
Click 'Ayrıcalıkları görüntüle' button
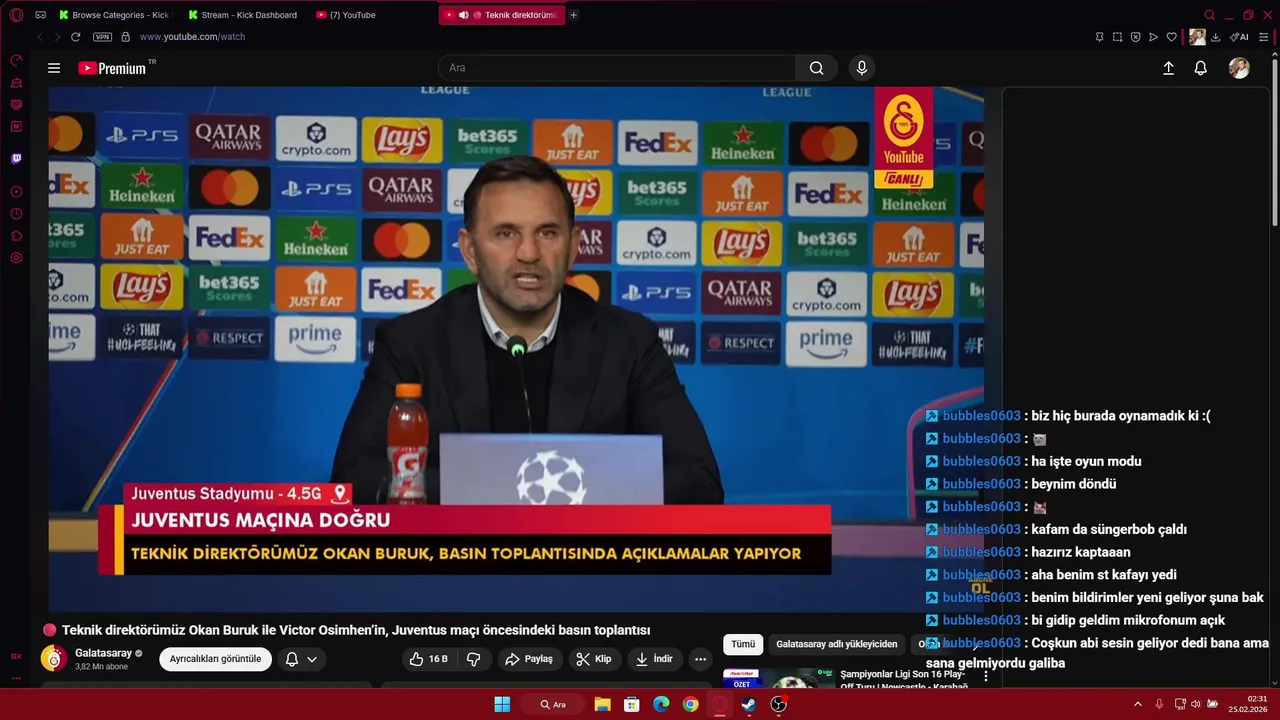coord(215,659)
